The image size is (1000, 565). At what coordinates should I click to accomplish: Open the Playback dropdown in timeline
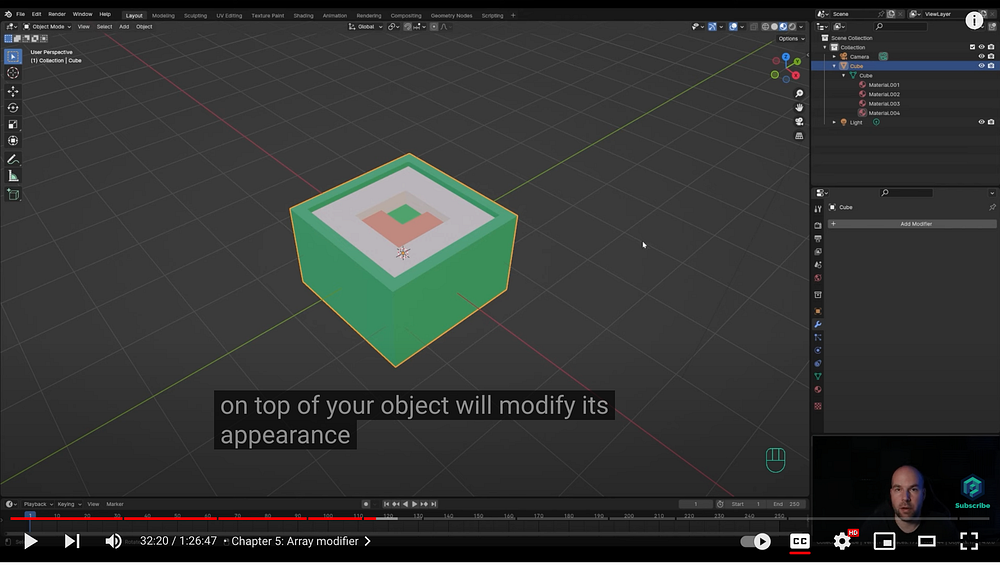(x=38, y=504)
